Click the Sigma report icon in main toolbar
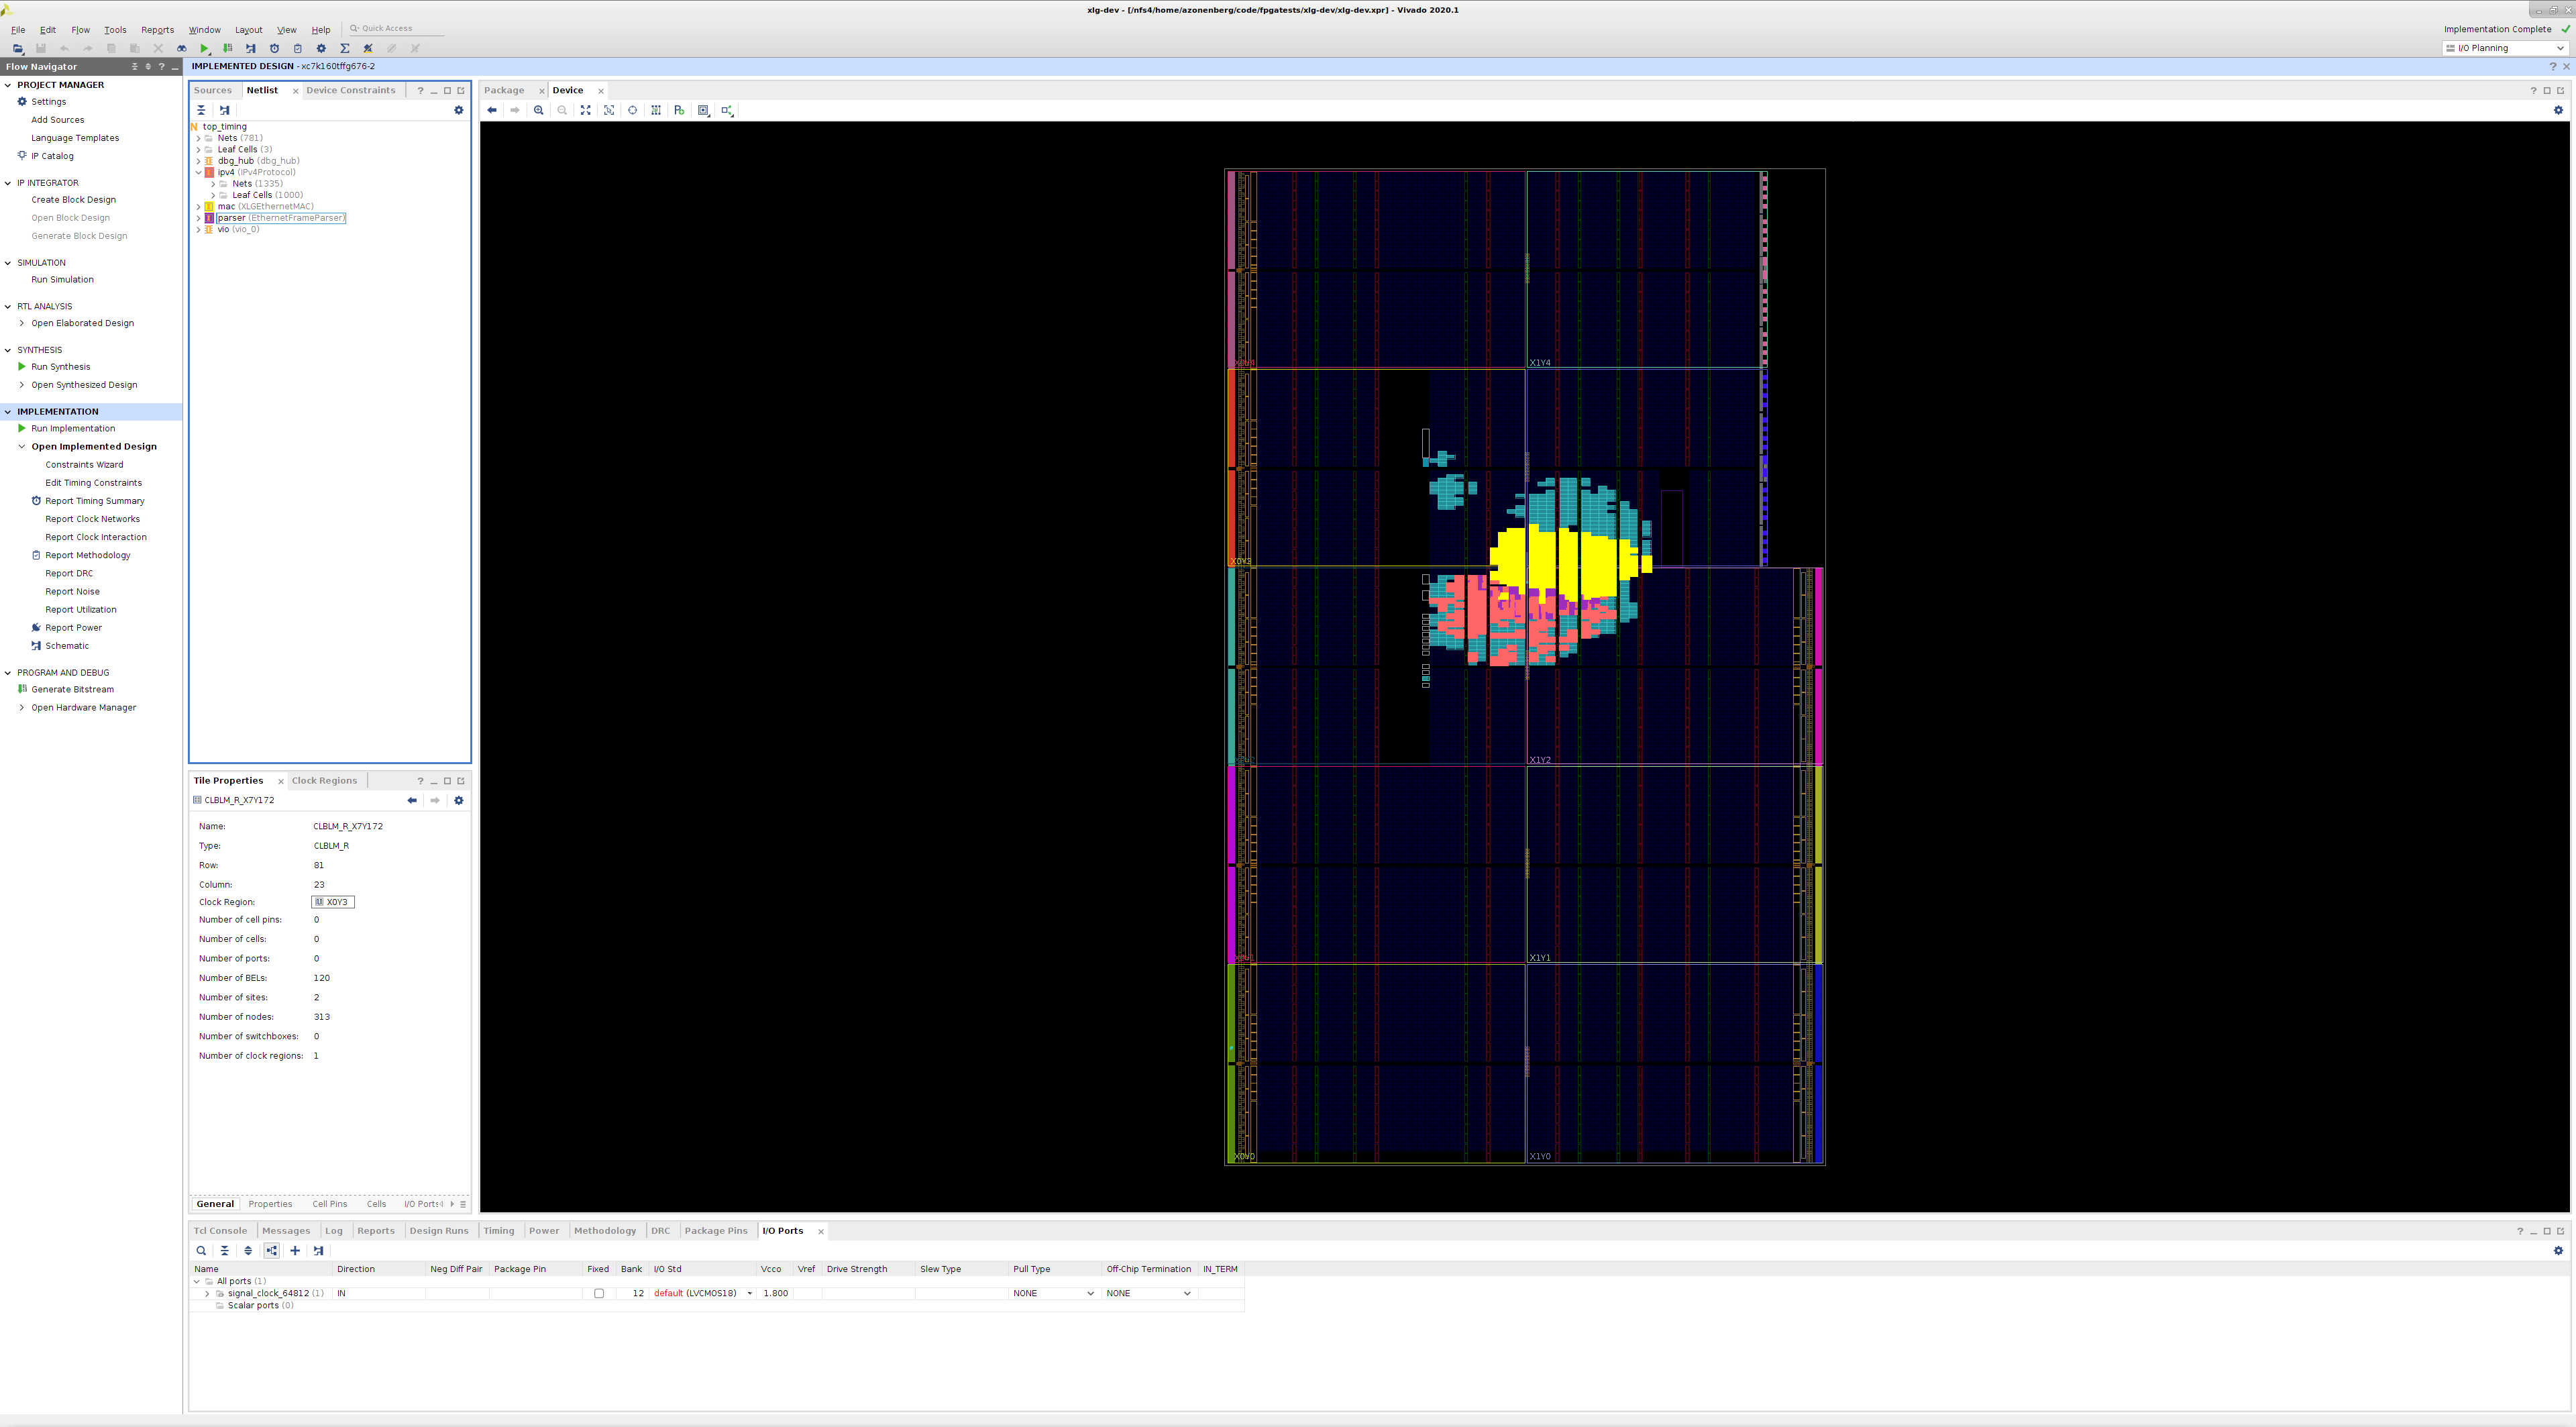This screenshot has width=2576, height=1427. (x=345, y=48)
